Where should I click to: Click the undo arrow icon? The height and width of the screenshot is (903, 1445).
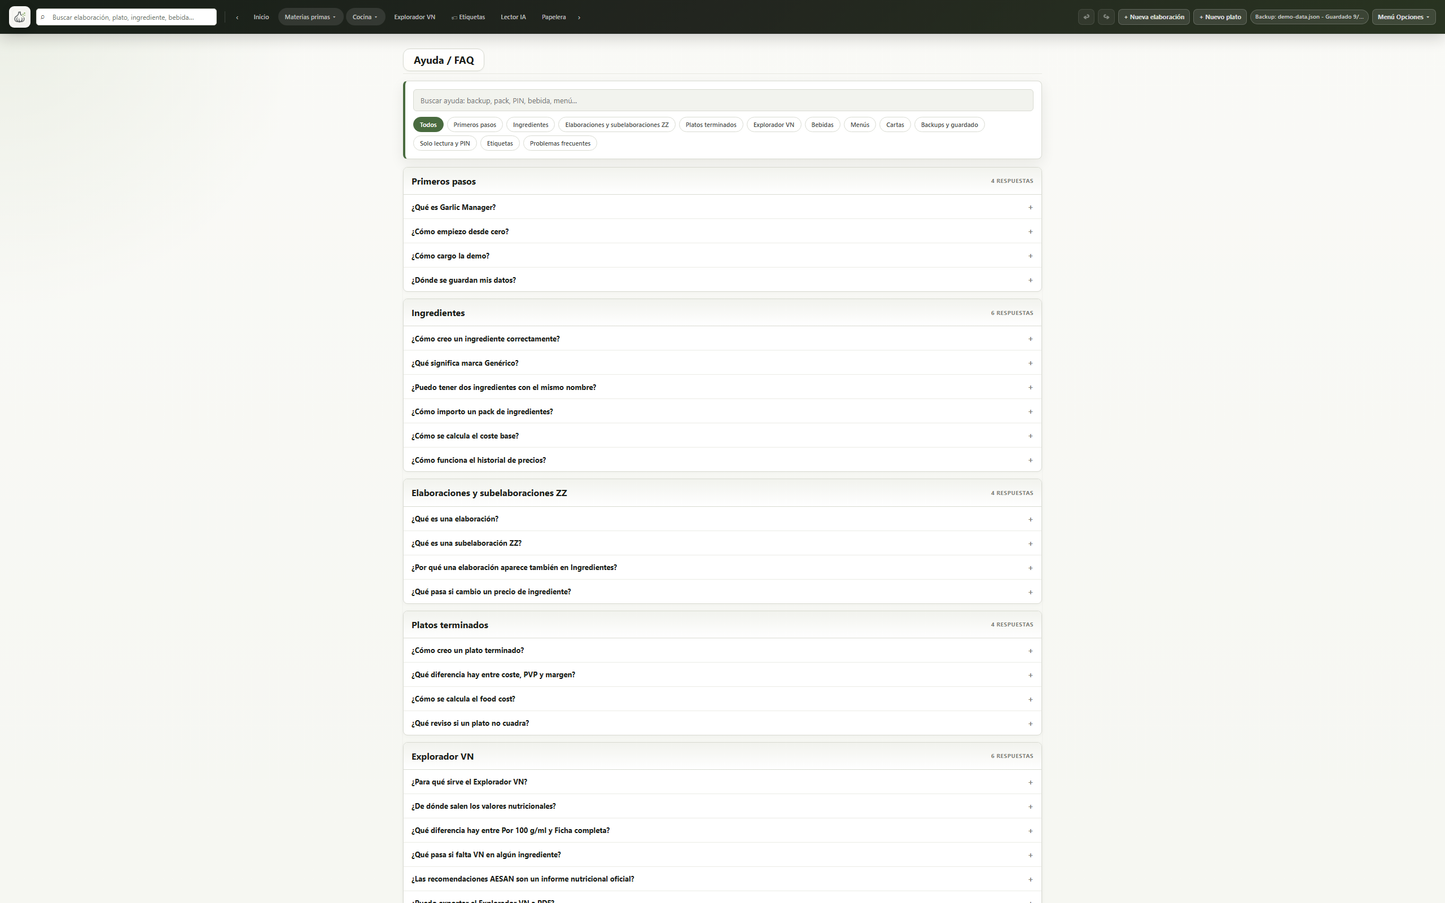tap(1086, 17)
